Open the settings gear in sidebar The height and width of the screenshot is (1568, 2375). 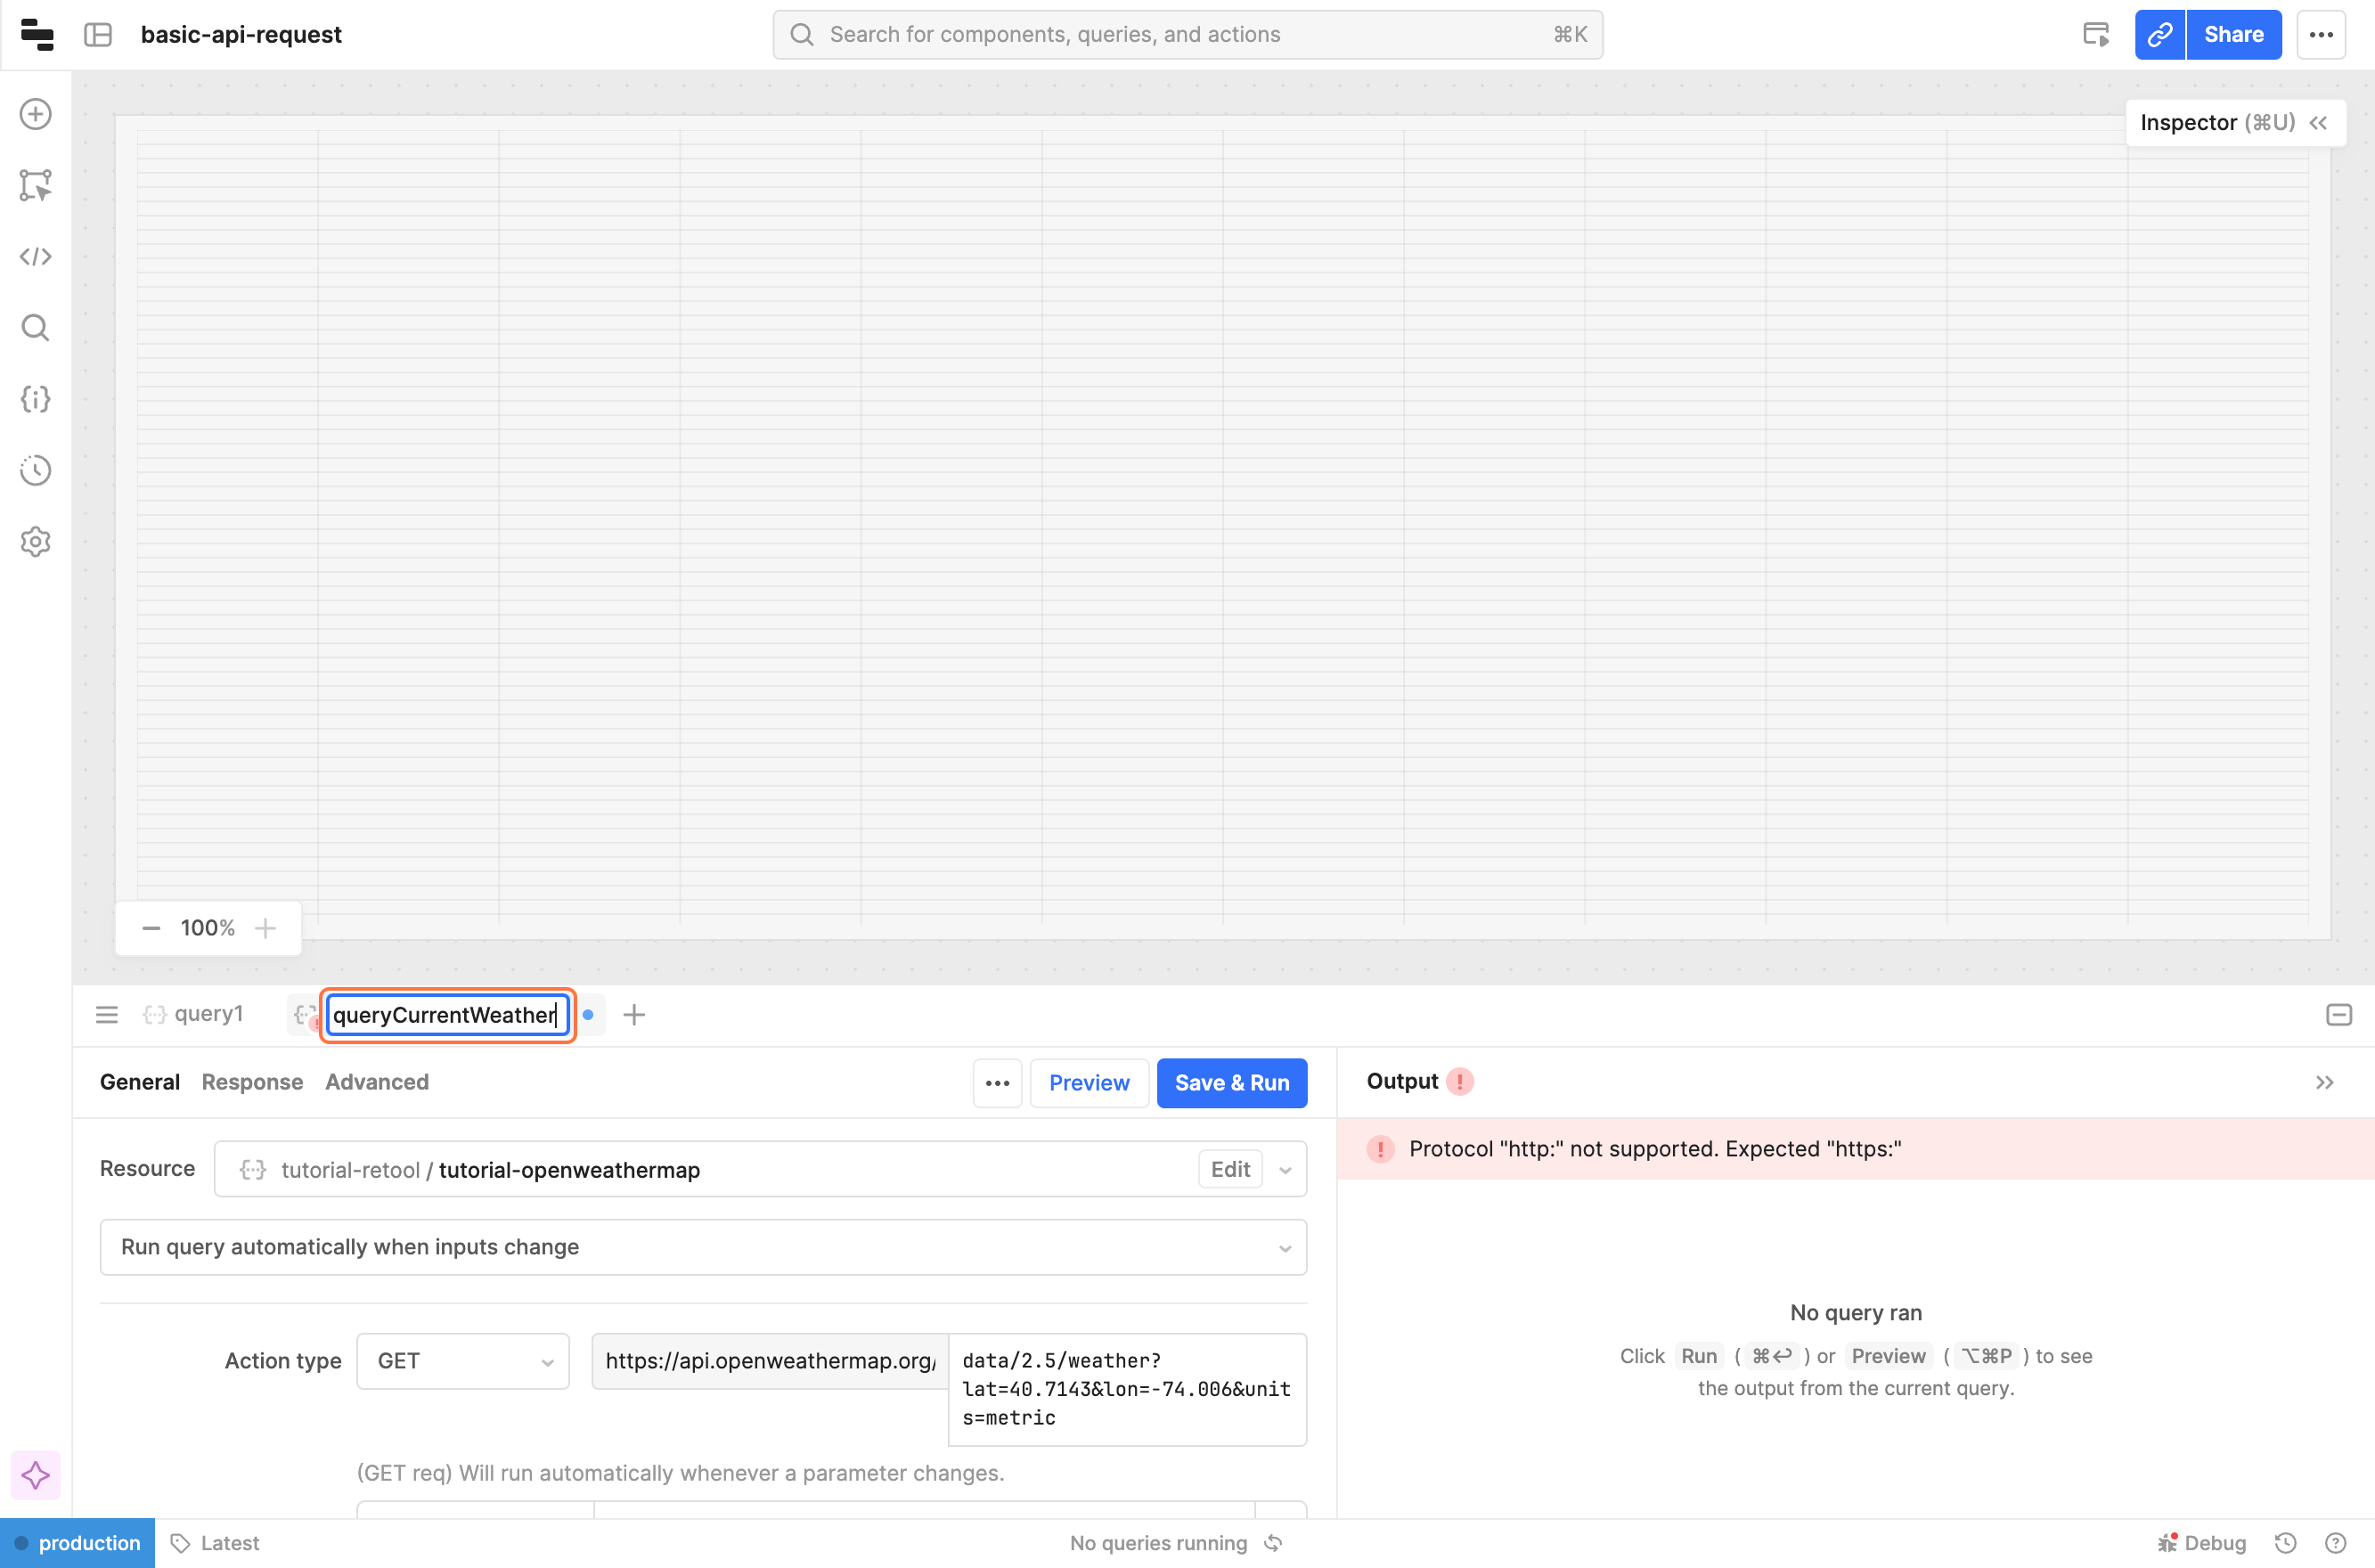click(x=36, y=542)
